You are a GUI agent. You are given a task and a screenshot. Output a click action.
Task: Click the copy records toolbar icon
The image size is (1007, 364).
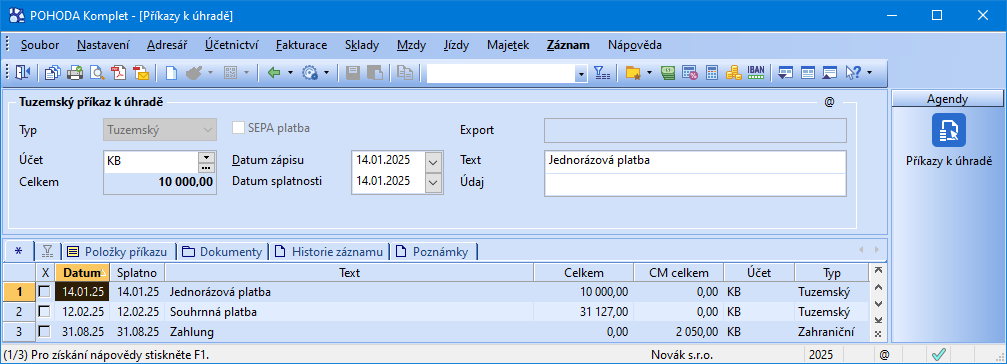tap(53, 73)
